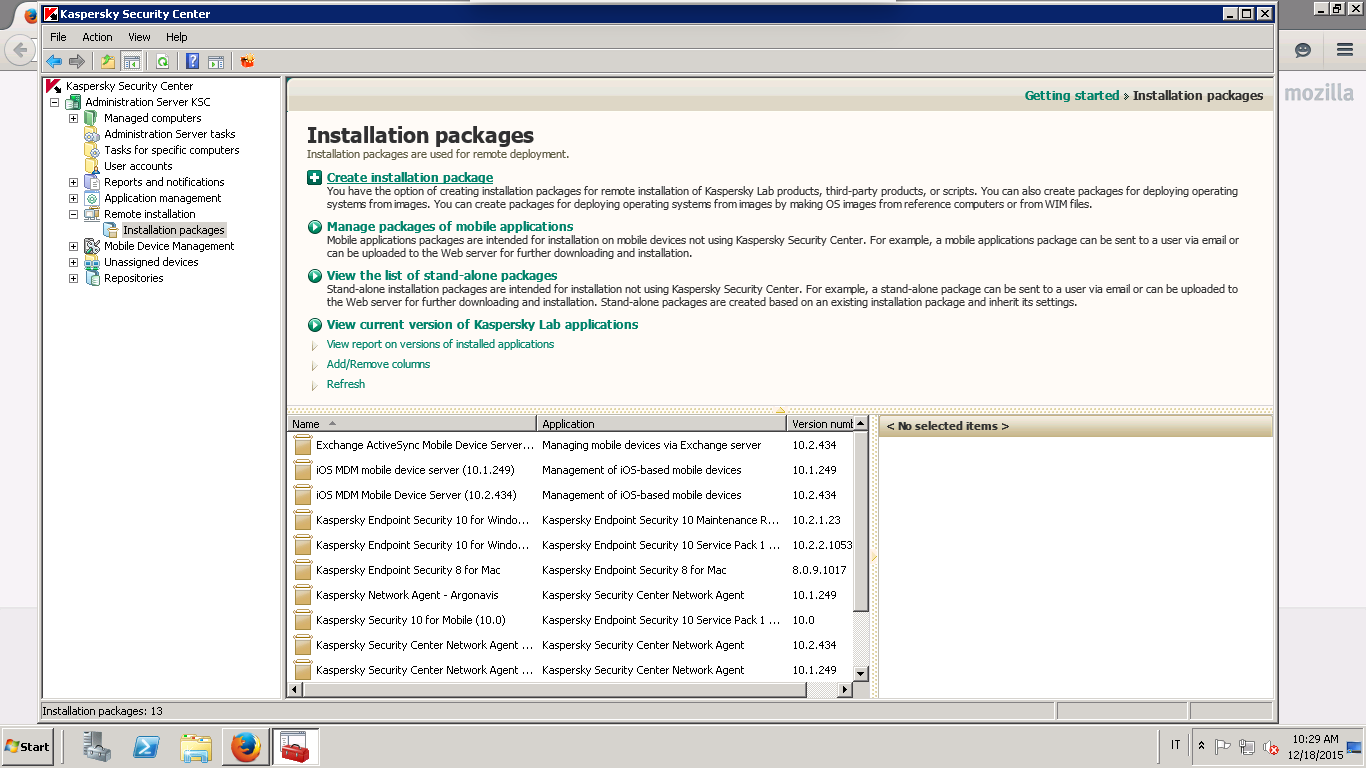Click the grey Forward arrow in toolbar
The width and height of the screenshot is (1366, 768).
76,62
